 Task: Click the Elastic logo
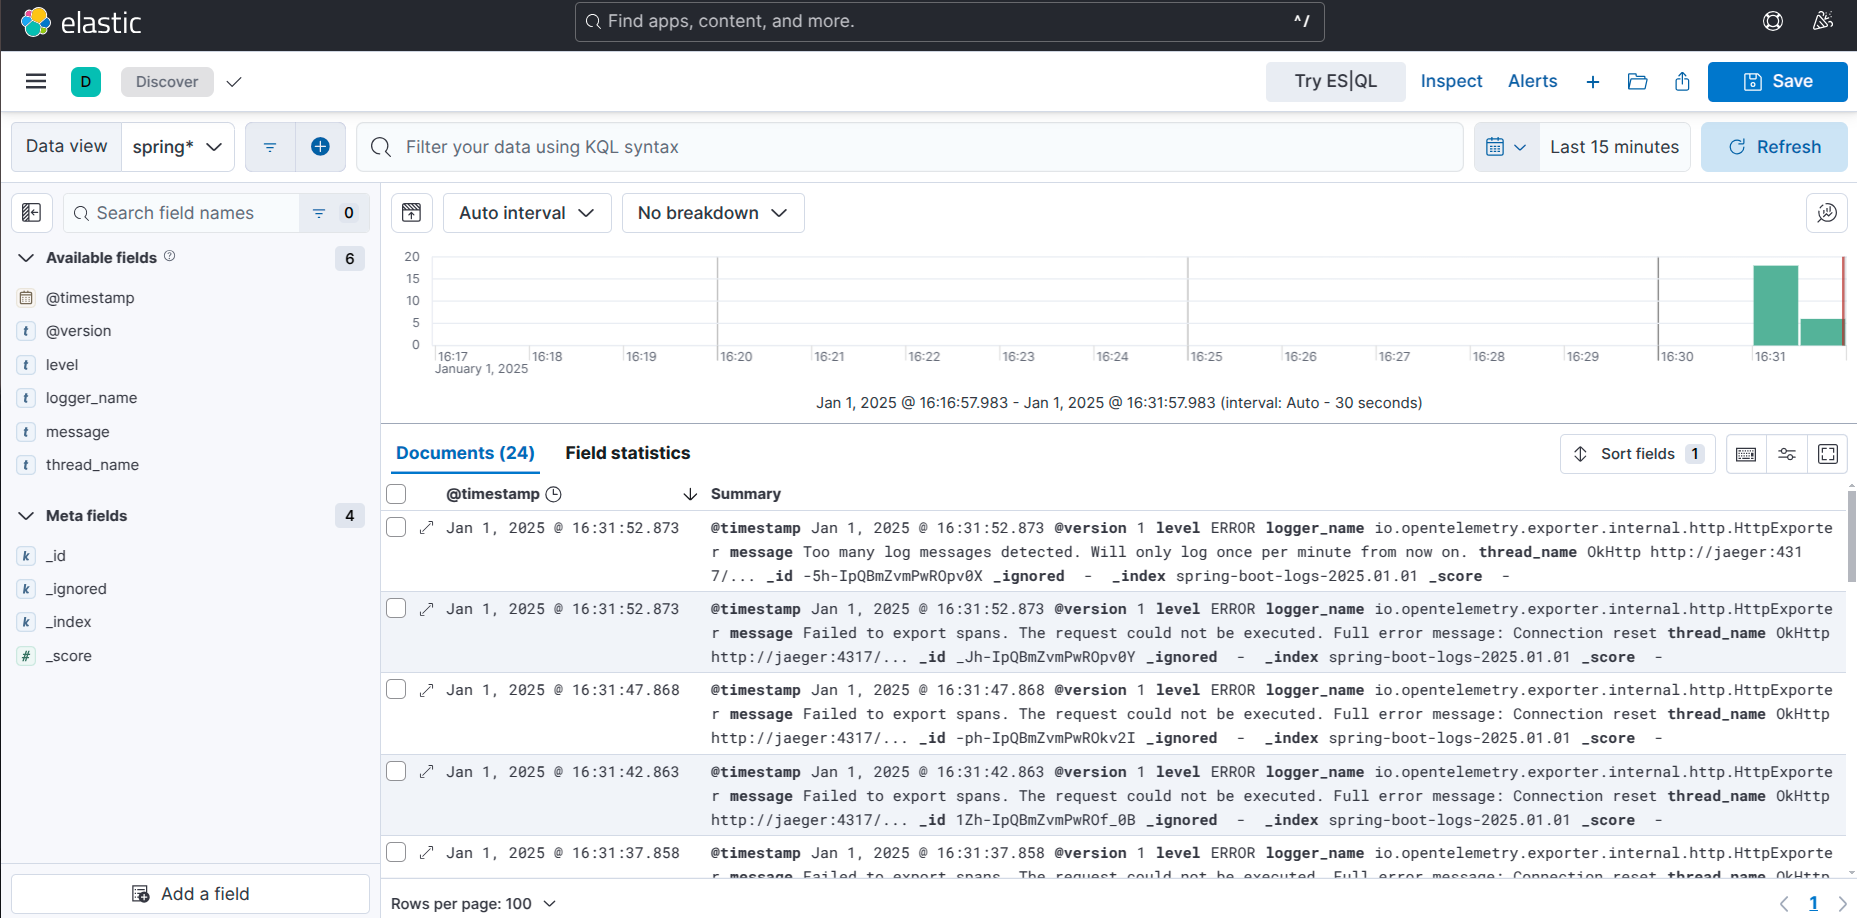81,22
